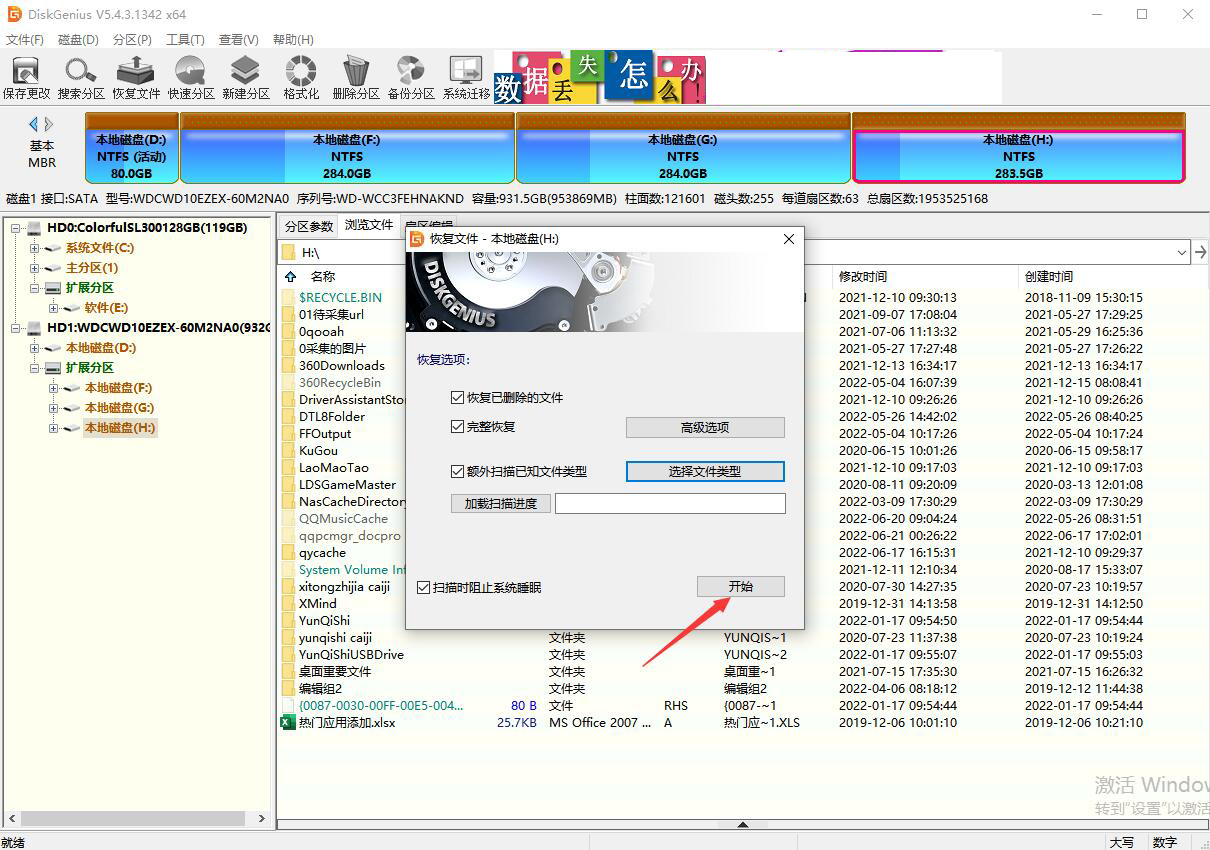Screen dimensions: 1210x850
Task: Go to previous disk with left arrow
Action: 33,124
